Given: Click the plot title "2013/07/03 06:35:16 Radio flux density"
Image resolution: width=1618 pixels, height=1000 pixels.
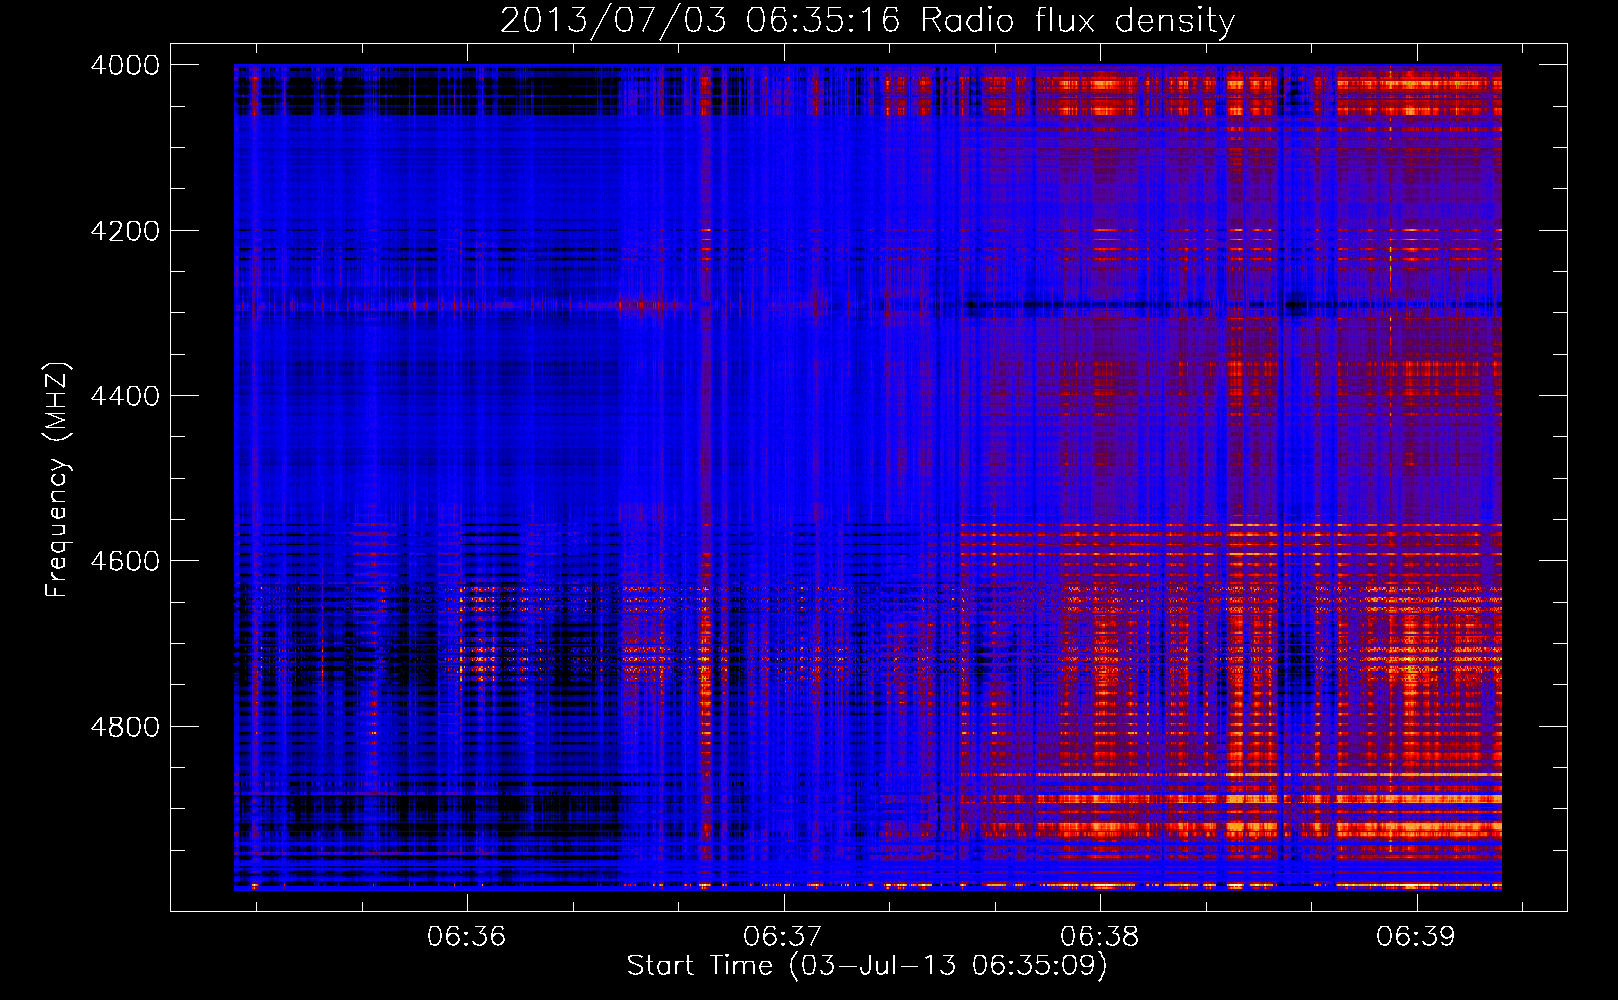Looking at the screenshot, I should coord(867,20).
